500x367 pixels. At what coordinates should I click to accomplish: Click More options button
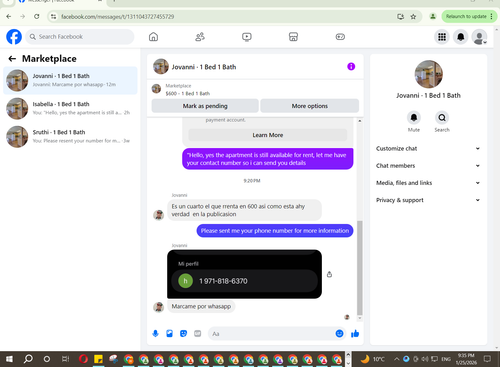[x=310, y=106]
